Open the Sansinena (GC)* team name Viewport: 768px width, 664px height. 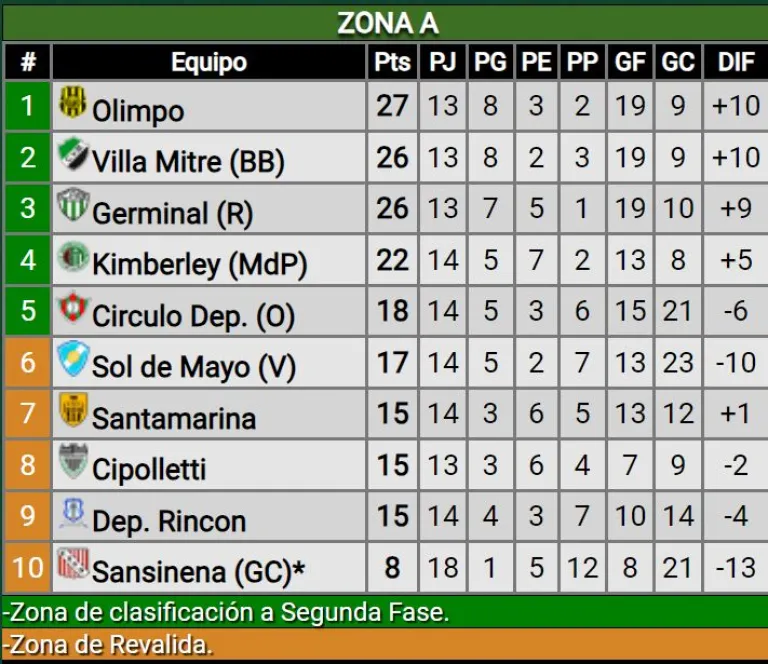point(198,572)
